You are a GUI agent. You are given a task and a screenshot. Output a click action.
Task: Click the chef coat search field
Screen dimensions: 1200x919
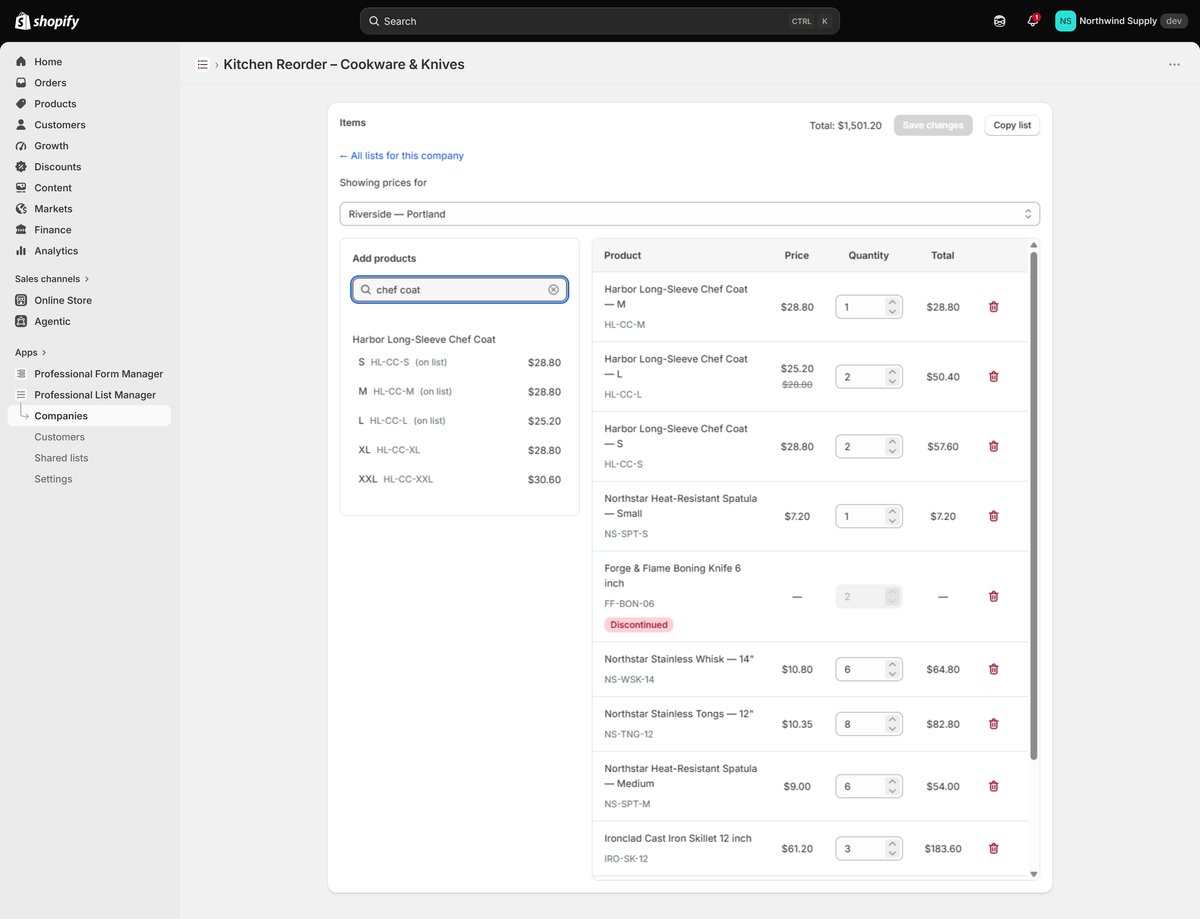click(459, 289)
